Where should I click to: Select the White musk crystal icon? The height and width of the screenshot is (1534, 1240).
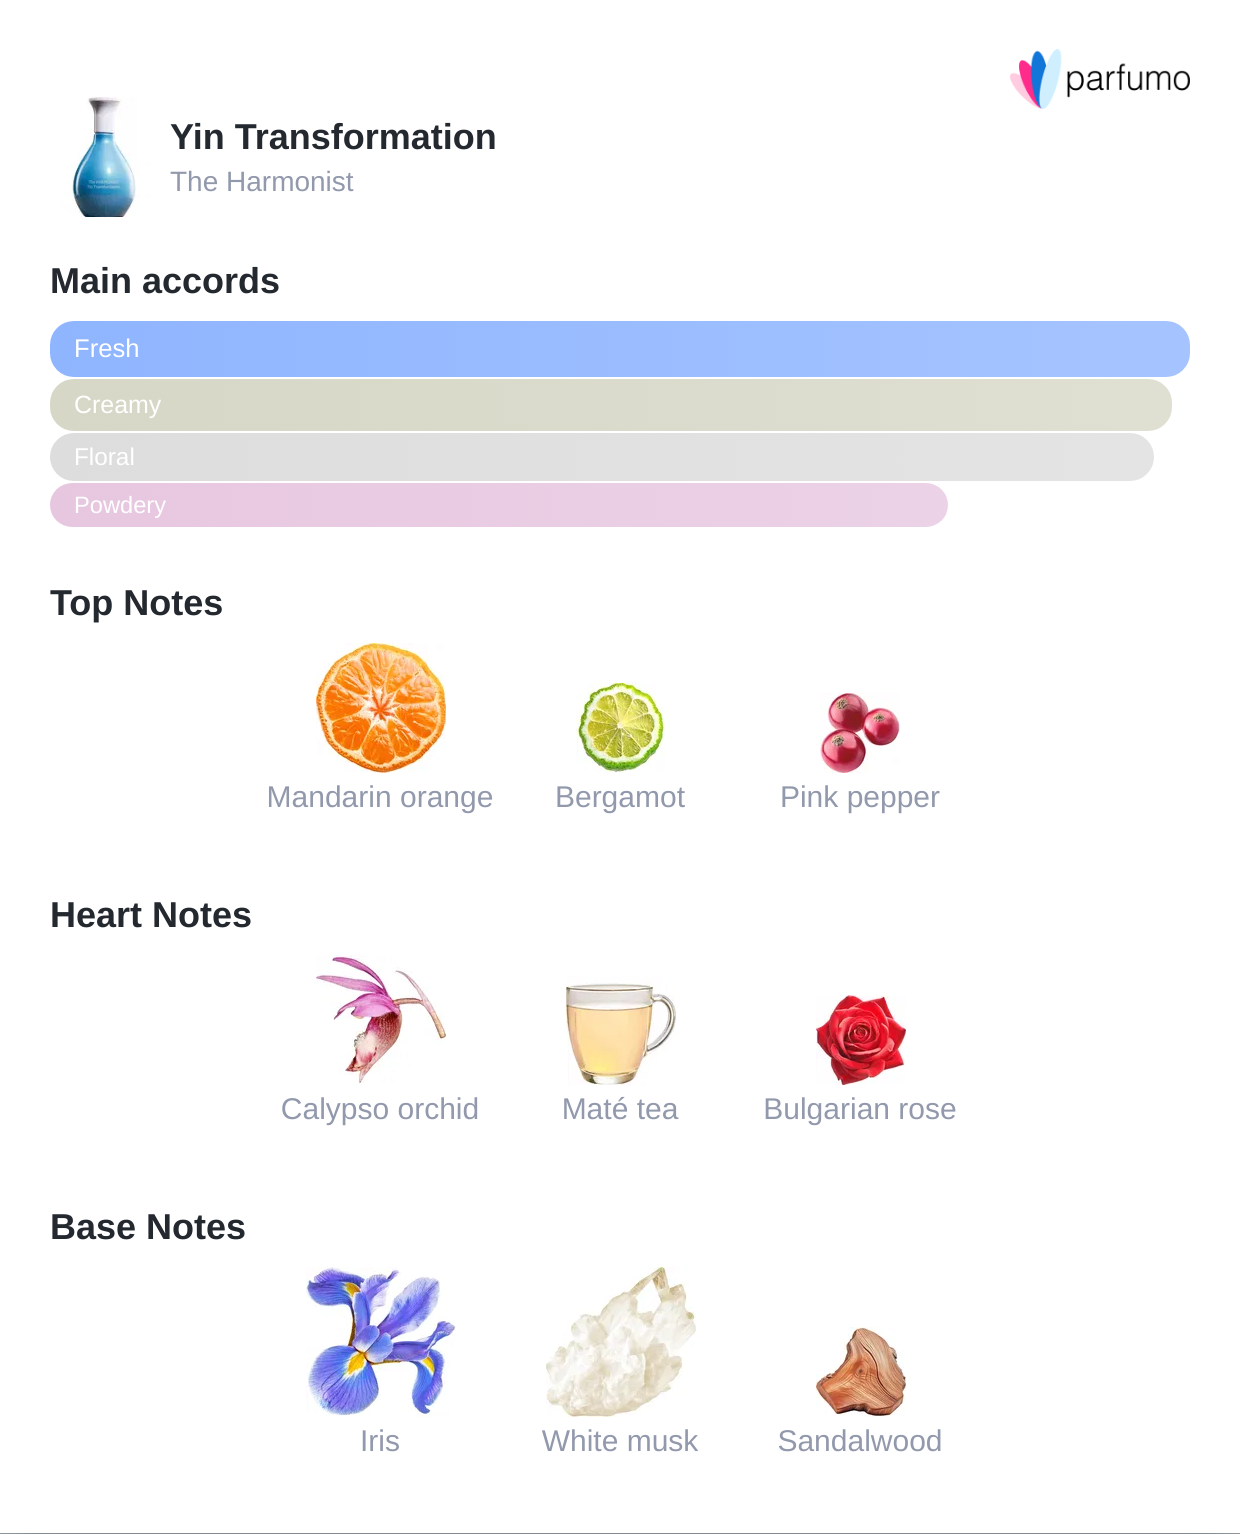click(620, 1342)
